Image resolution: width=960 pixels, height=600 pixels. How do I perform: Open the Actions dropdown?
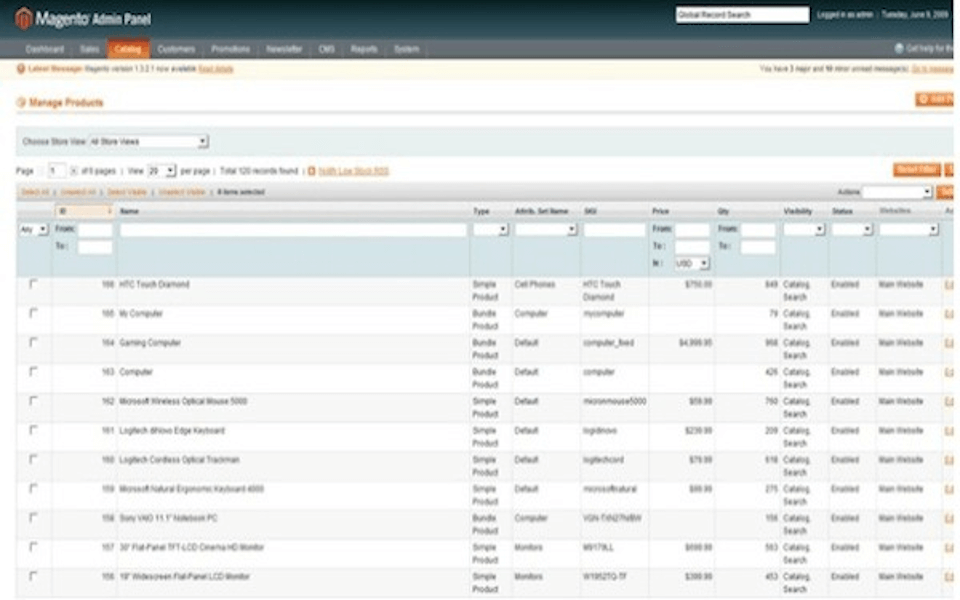(x=897, y=192)
